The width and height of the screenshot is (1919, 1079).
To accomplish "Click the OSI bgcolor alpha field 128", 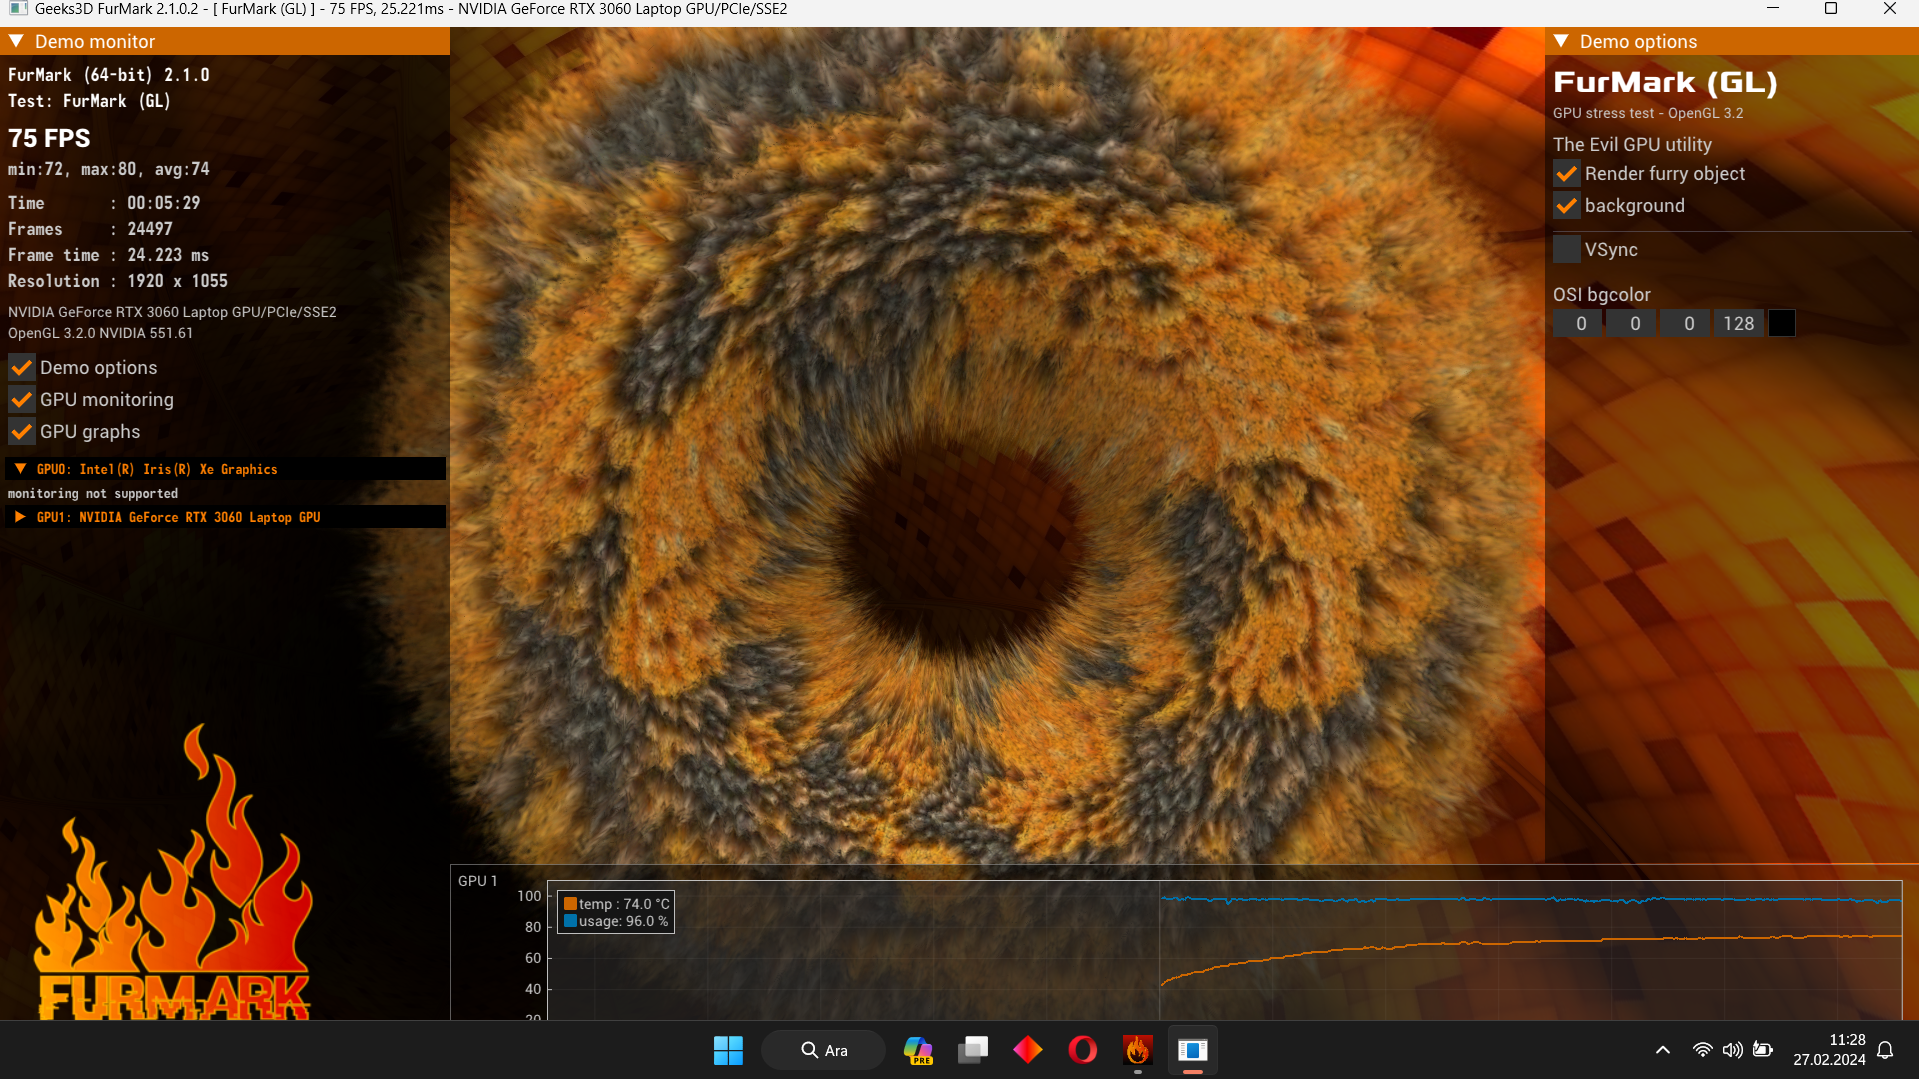I will tap(1739, 323).
